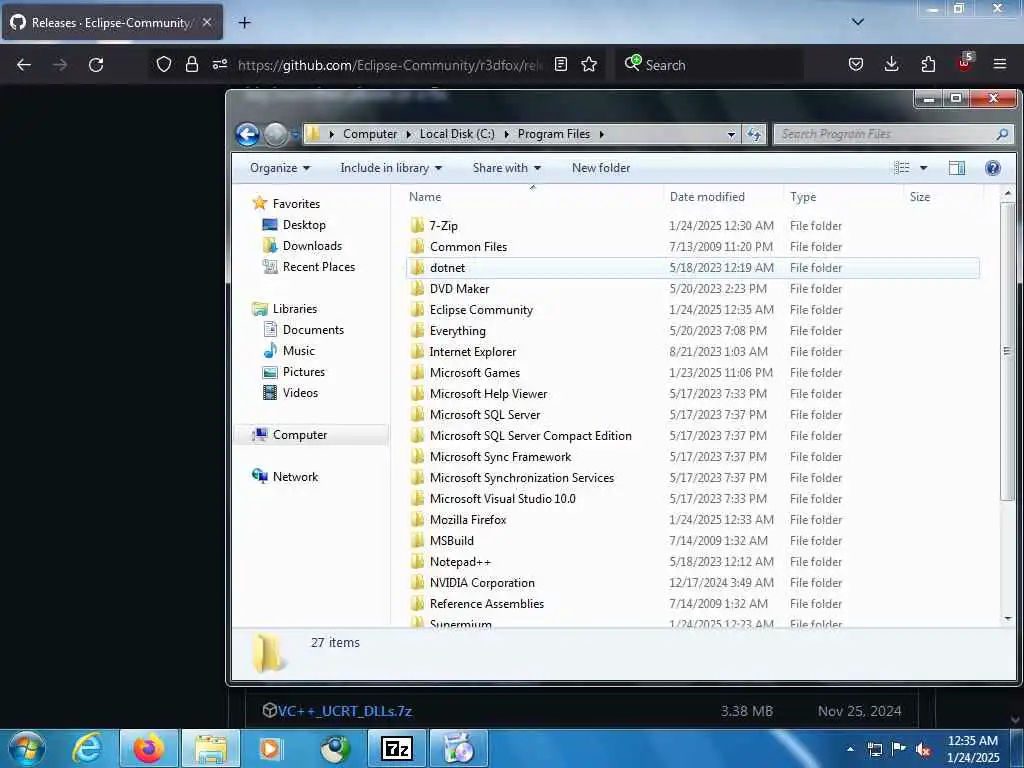
Task: Click the muted volume tray icon
Action: (x=923, y=749)
